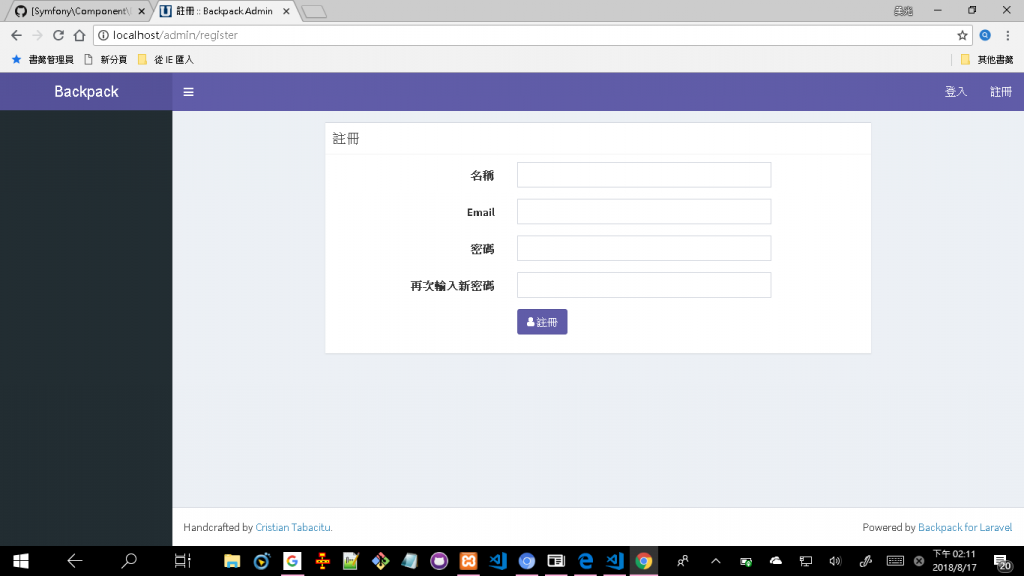1024x576 pixels.
Task: Open the 新分頁 bookmark
Action: (x=106, y=59)
